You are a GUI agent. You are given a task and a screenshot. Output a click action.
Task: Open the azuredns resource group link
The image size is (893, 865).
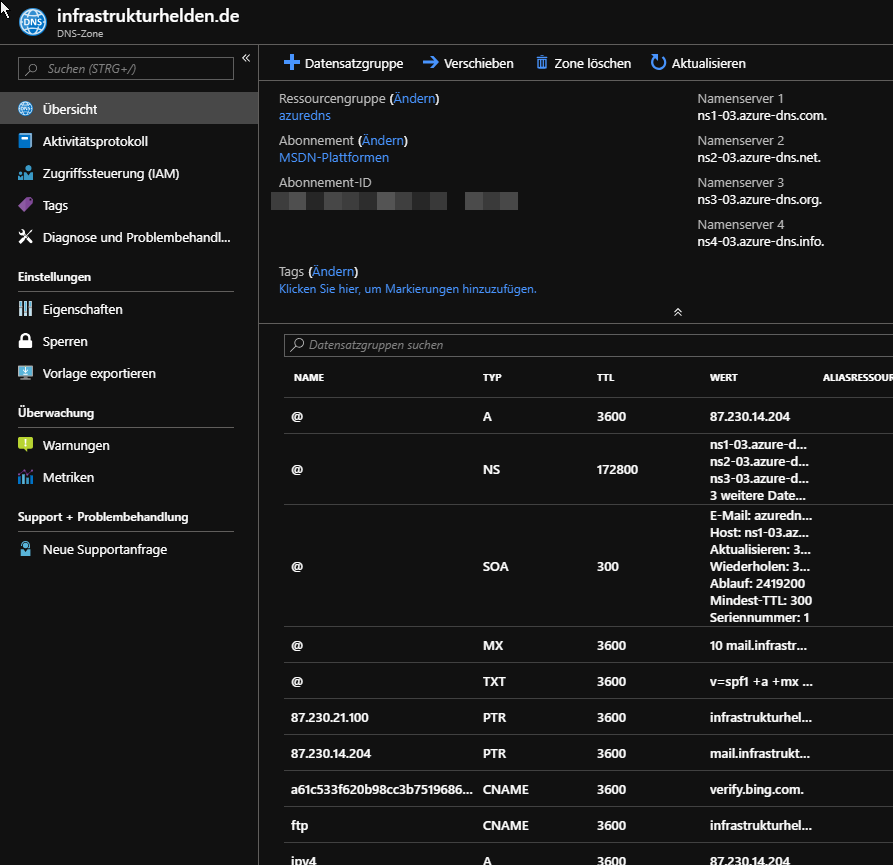(x=305, y=115)
